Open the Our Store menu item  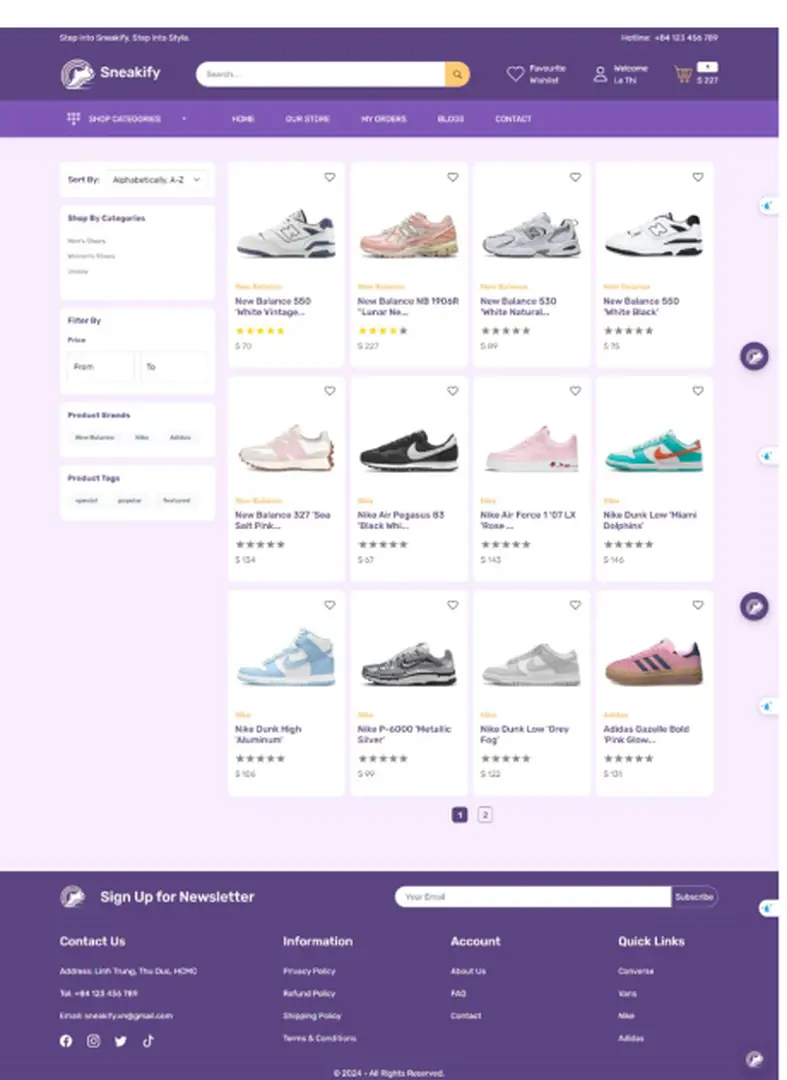(307, 119)
